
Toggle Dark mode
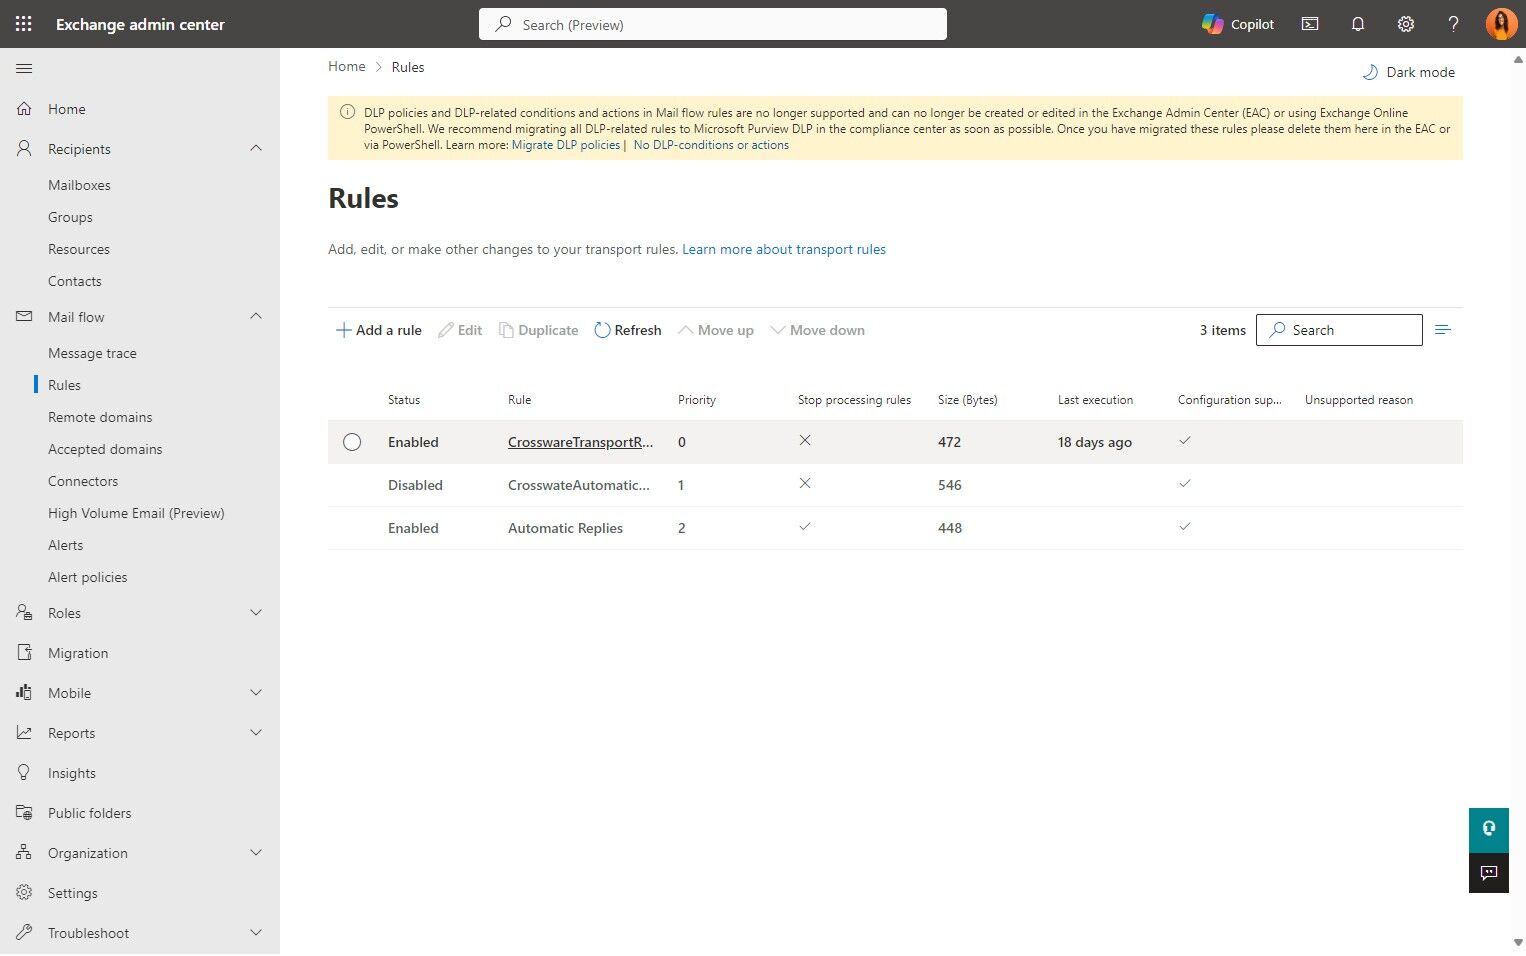[x=1408, y=72]
